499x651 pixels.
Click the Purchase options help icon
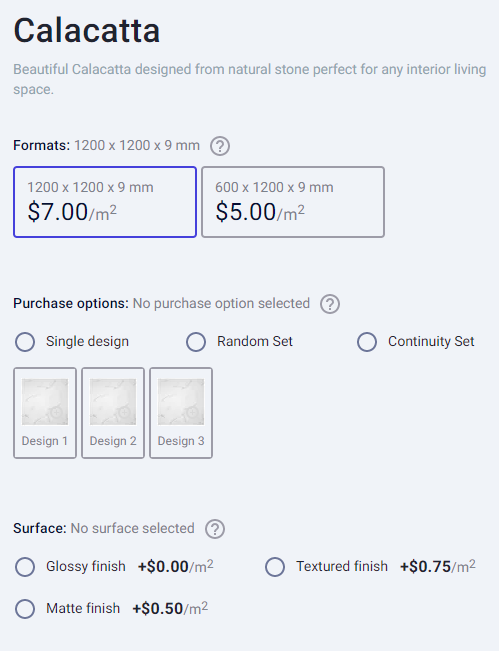click(x=330, y=304)
